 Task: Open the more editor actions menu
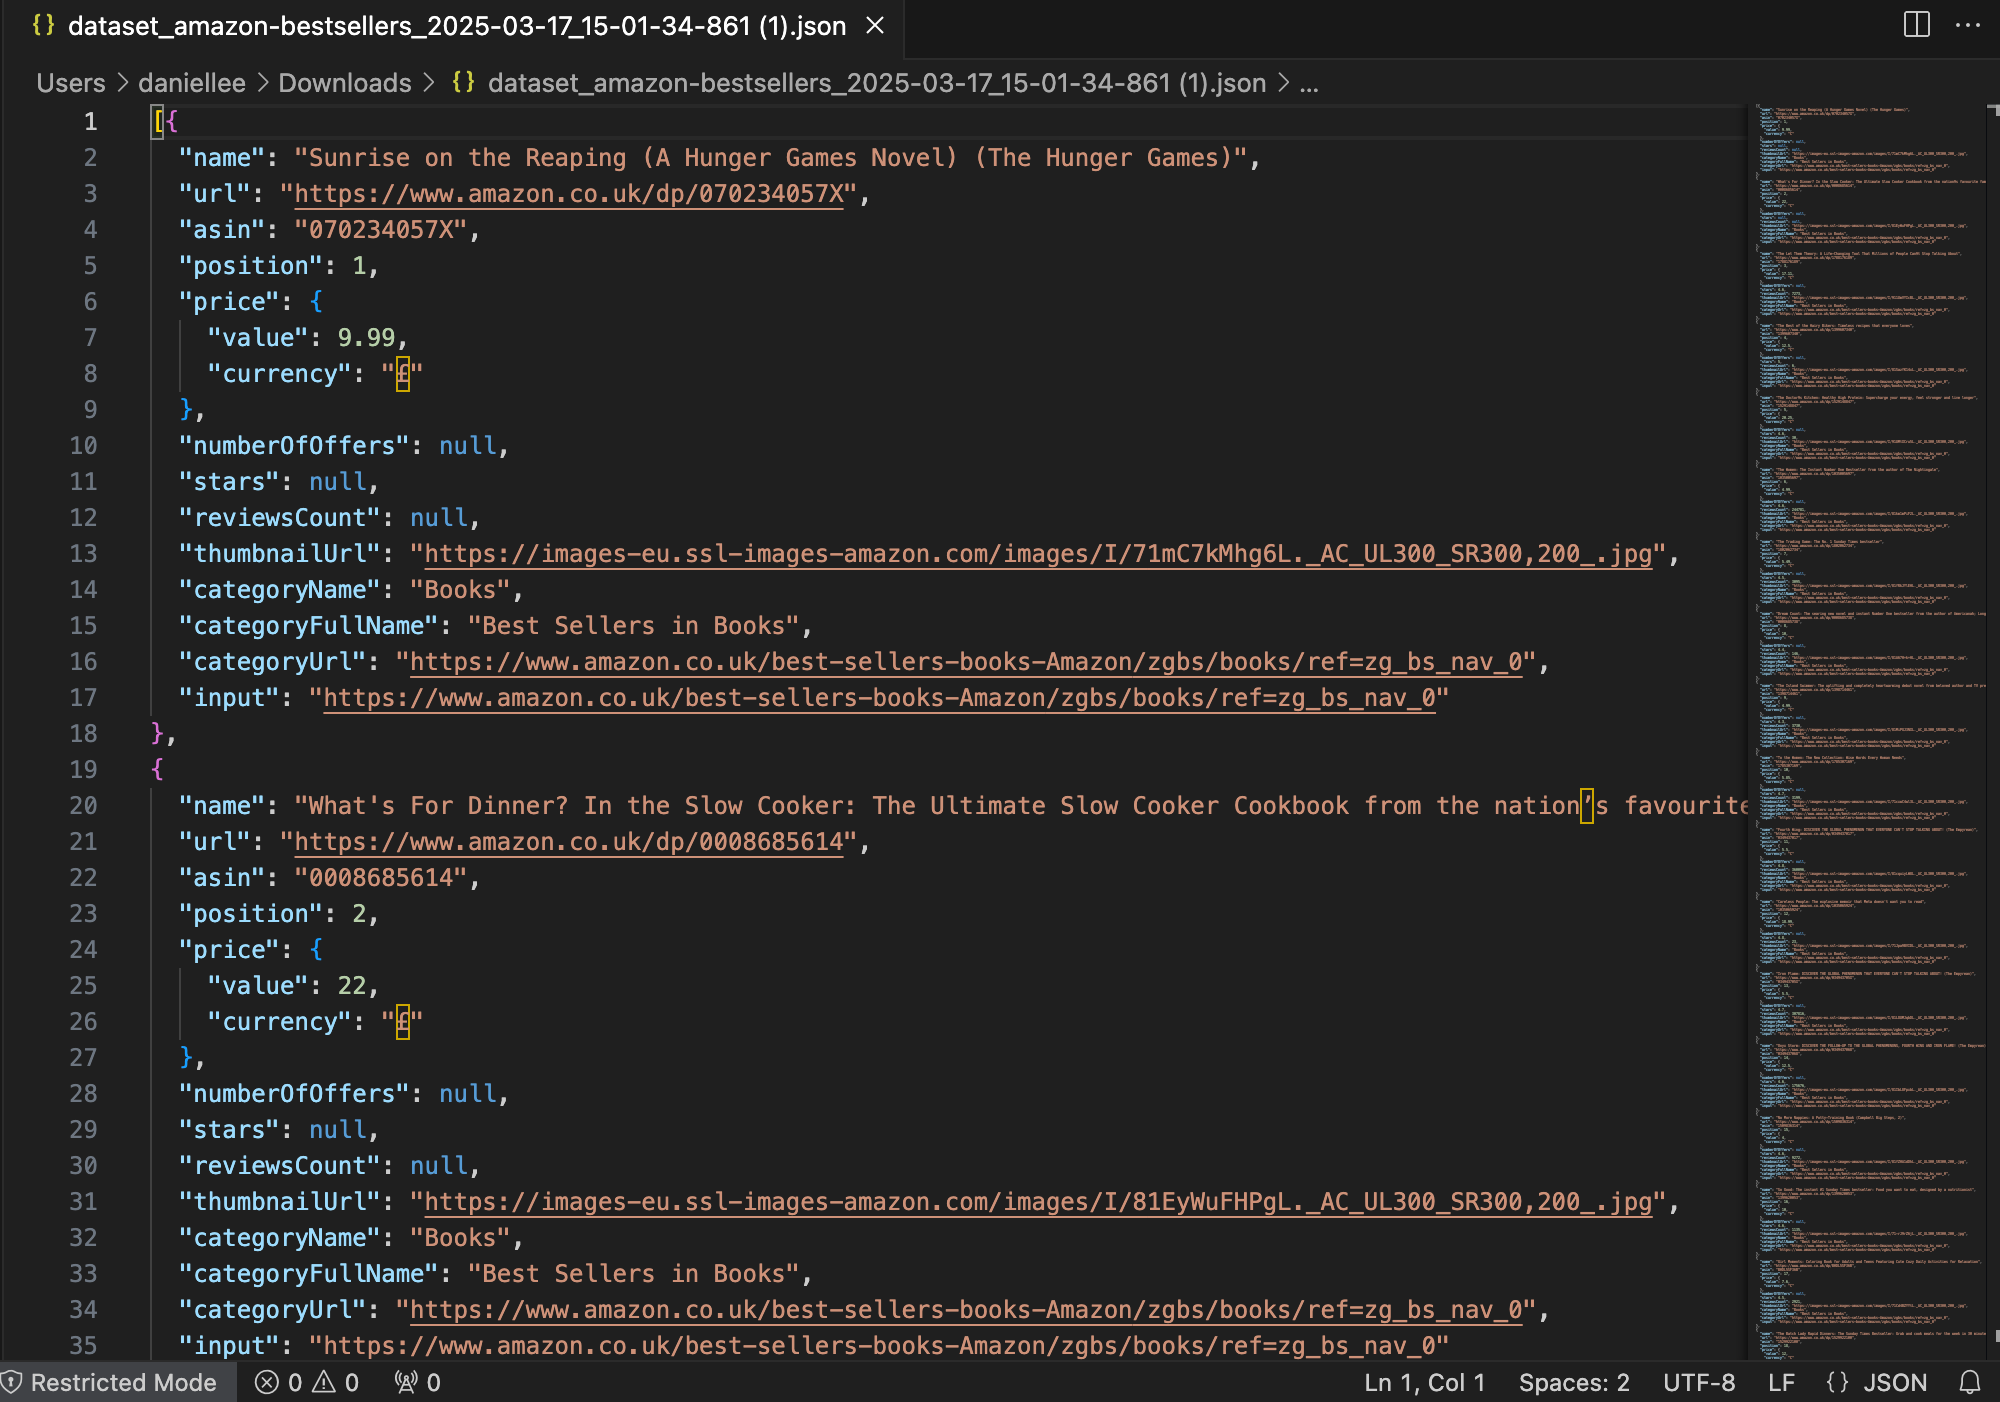(1966, 26)
